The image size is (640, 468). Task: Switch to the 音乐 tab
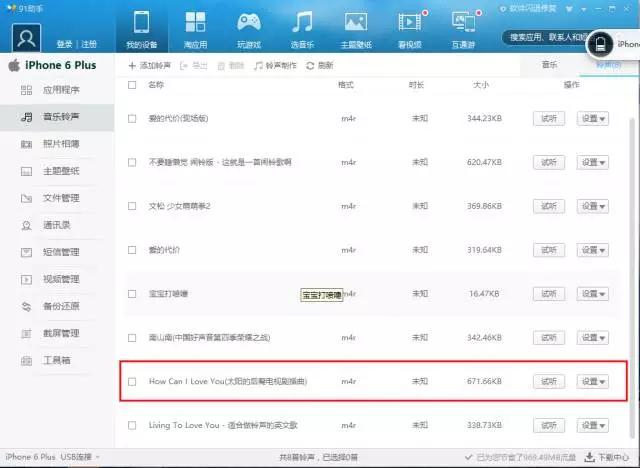[x=549, y=65]
